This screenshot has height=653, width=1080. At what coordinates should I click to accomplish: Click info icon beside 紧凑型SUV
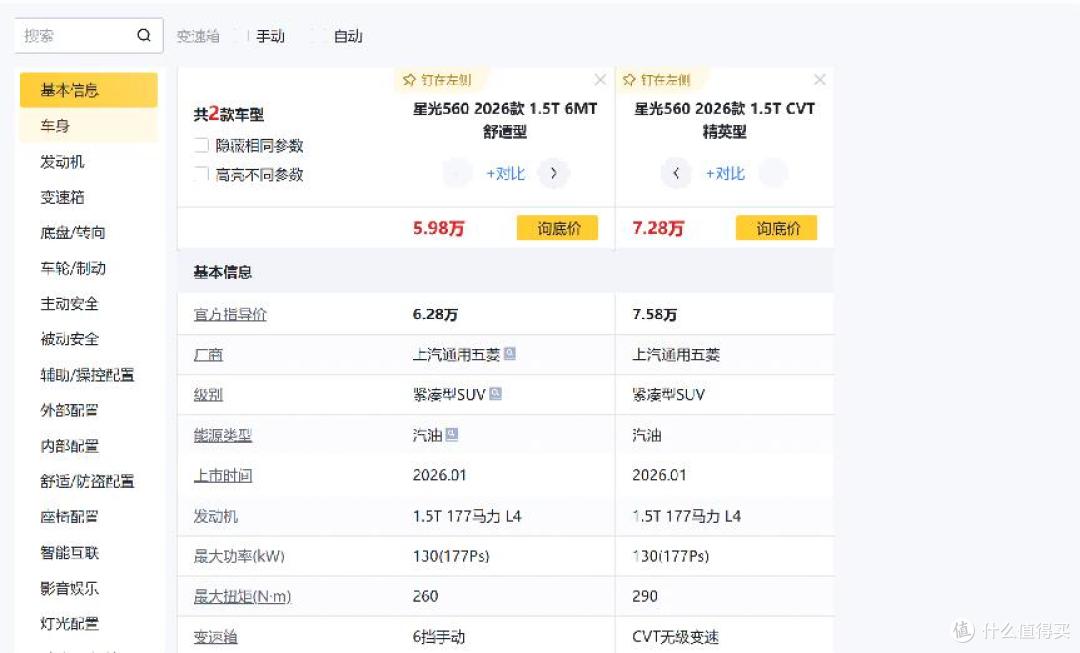point(495,394)
